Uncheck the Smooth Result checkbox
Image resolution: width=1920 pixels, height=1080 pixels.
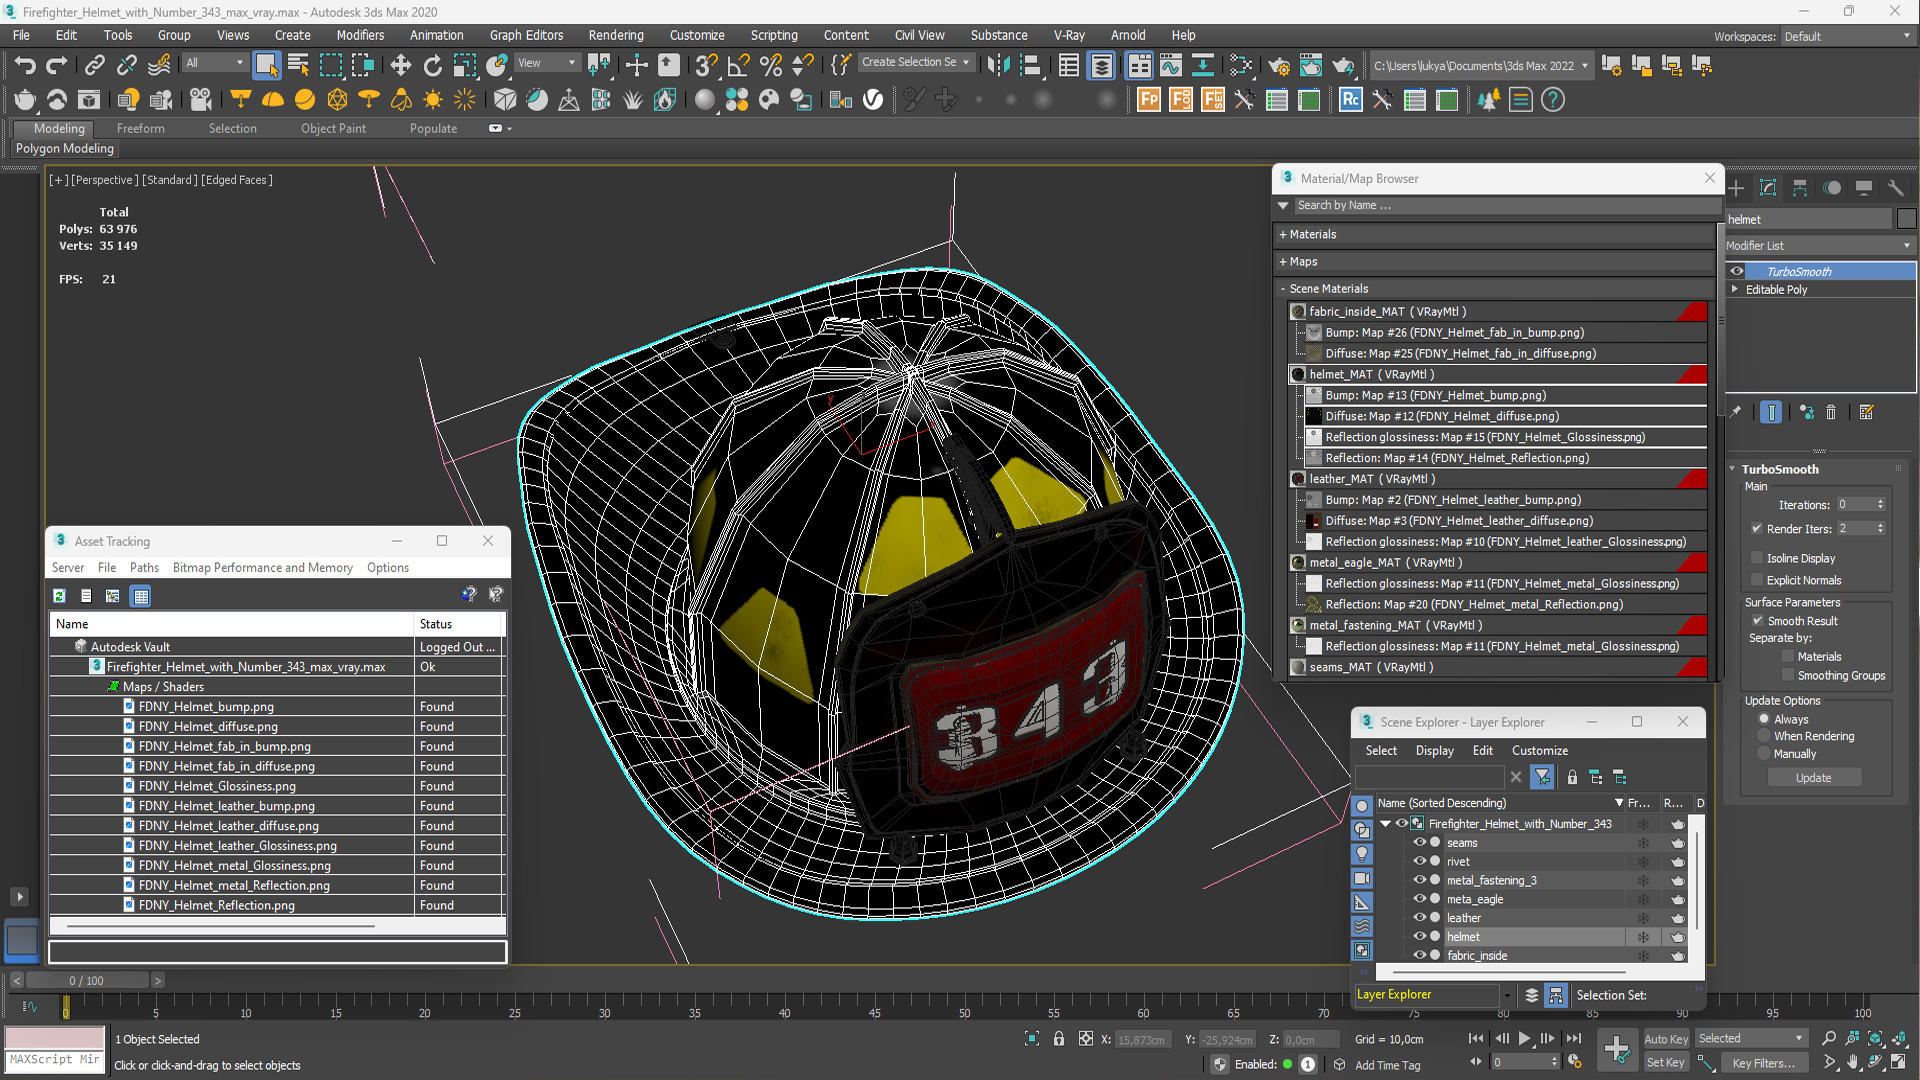tap(1757, 621)
